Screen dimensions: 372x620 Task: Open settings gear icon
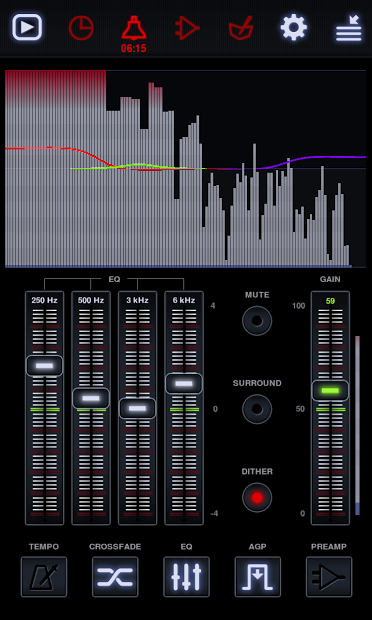click(x=294, y=27)
